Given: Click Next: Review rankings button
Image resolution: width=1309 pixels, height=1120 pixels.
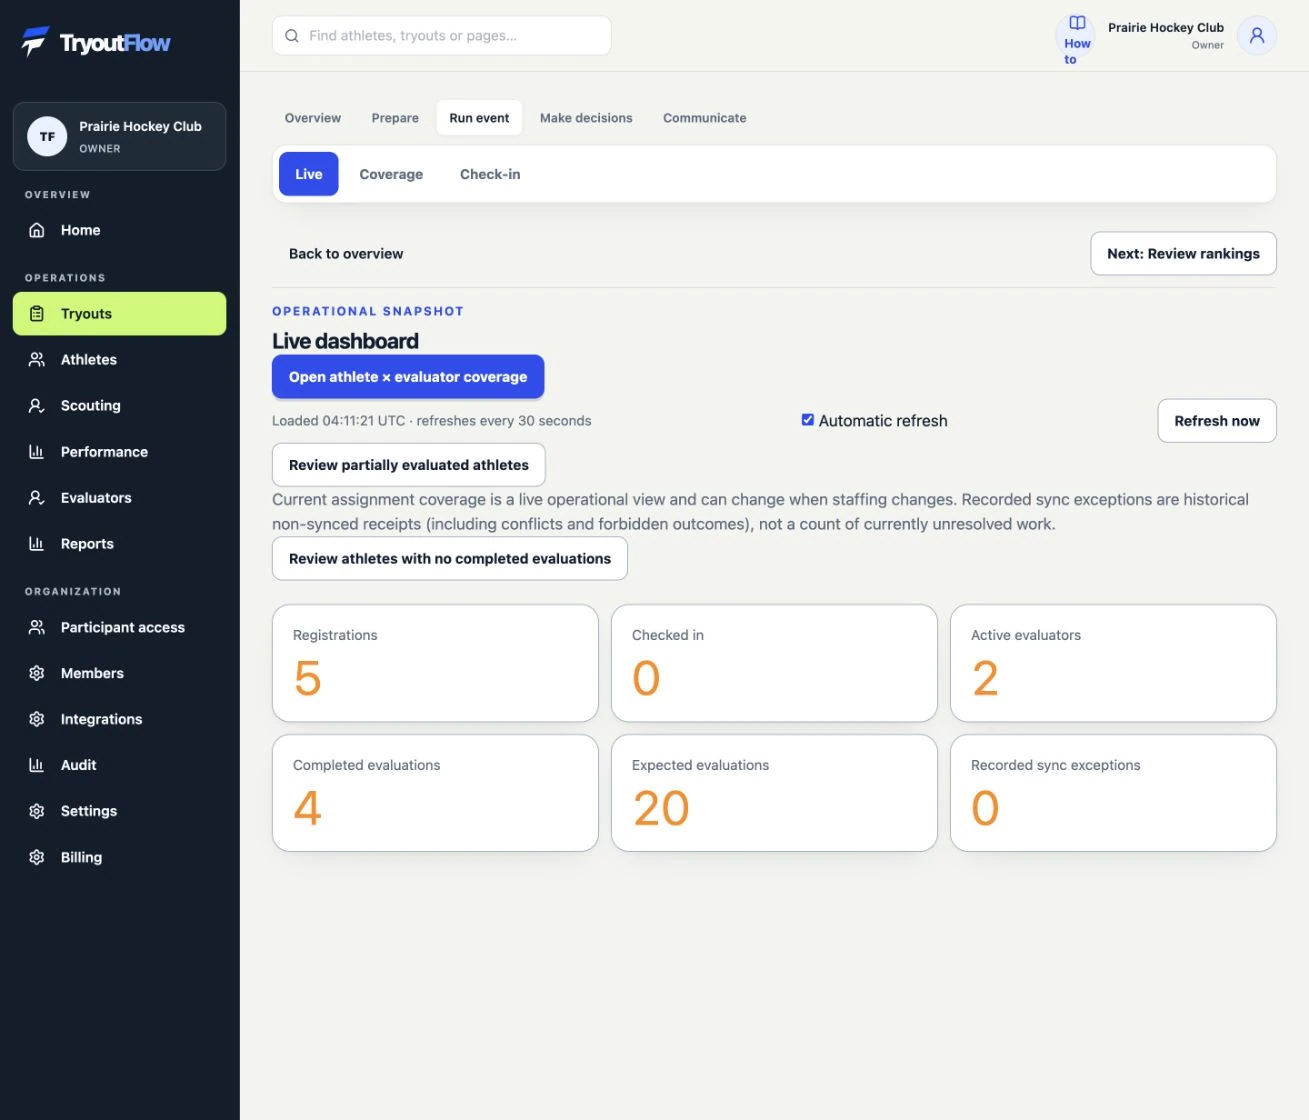Looking at the screenshot, I should [1183, 254].
